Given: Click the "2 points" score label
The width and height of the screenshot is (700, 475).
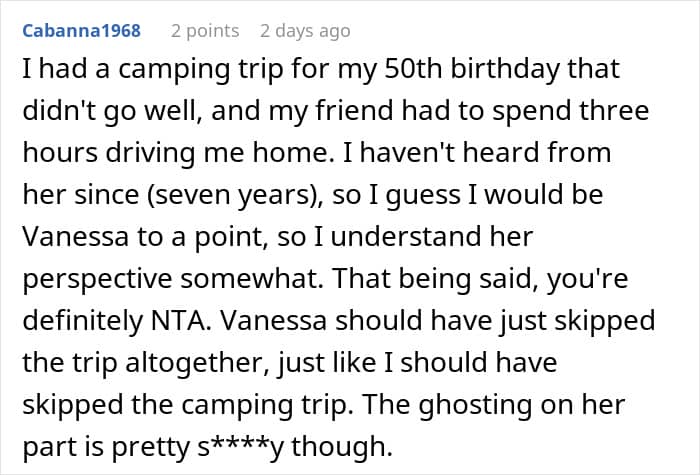Looking at the screenshot, I should [x=205, y=31].
